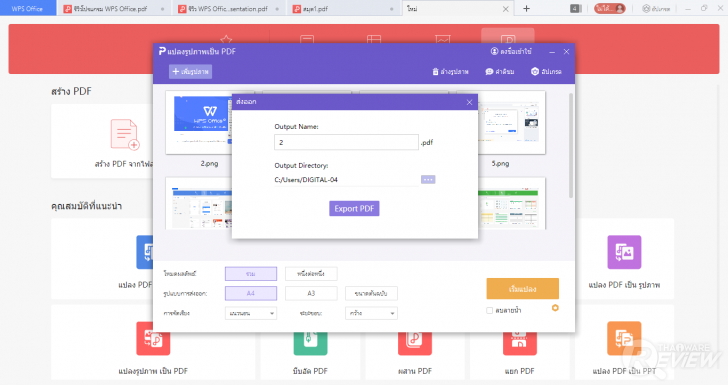Click the orange start conversion button
The height and width of the screenshot is (385, 728).
coord(522,289)
